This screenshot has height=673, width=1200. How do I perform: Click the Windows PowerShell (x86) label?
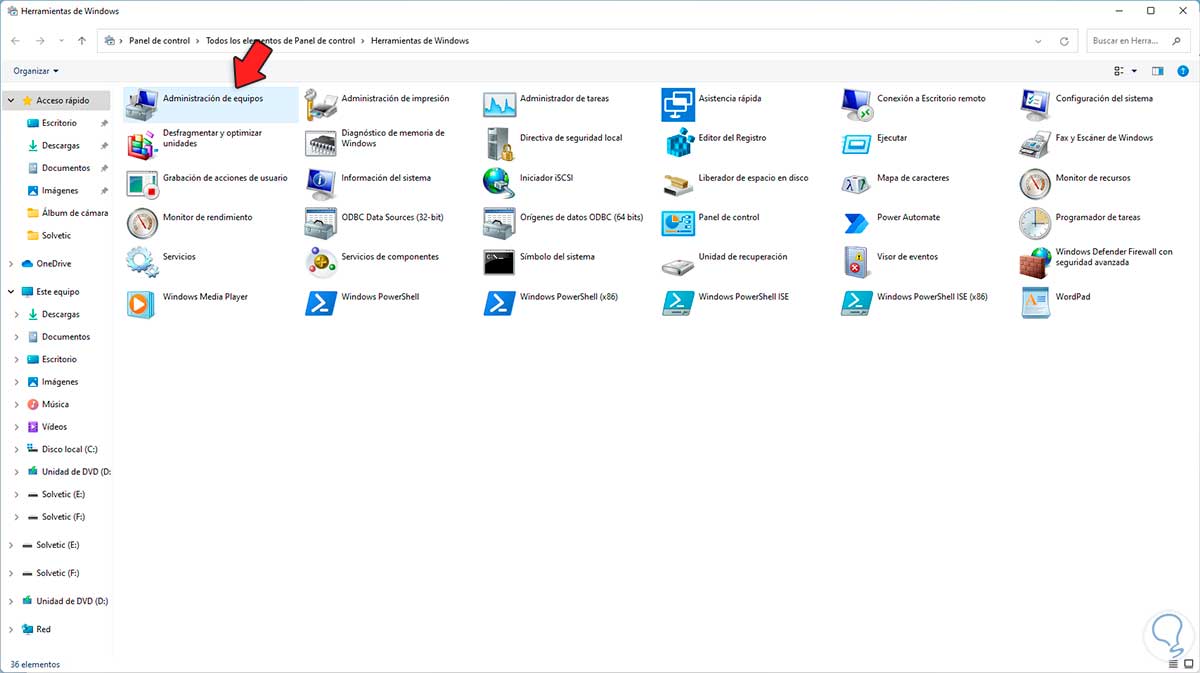coord(569,297)
